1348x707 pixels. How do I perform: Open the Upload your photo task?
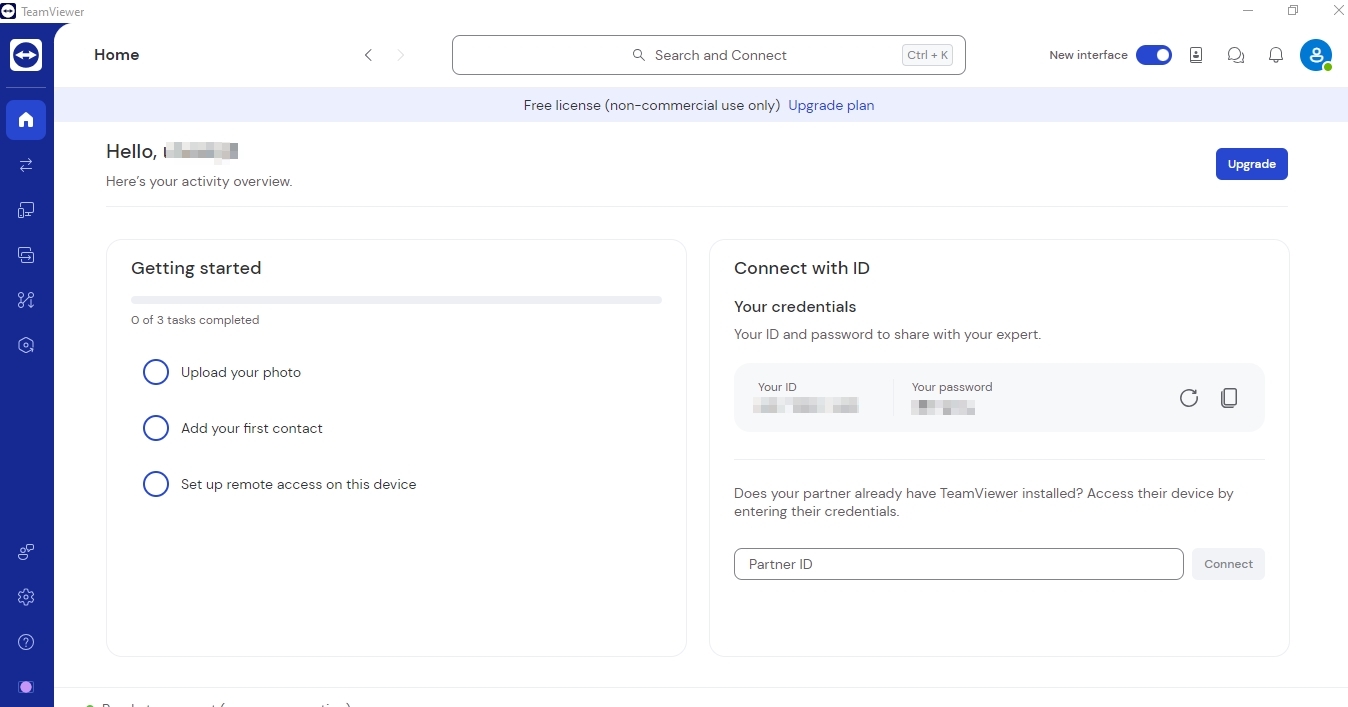(x=241, y=372)
